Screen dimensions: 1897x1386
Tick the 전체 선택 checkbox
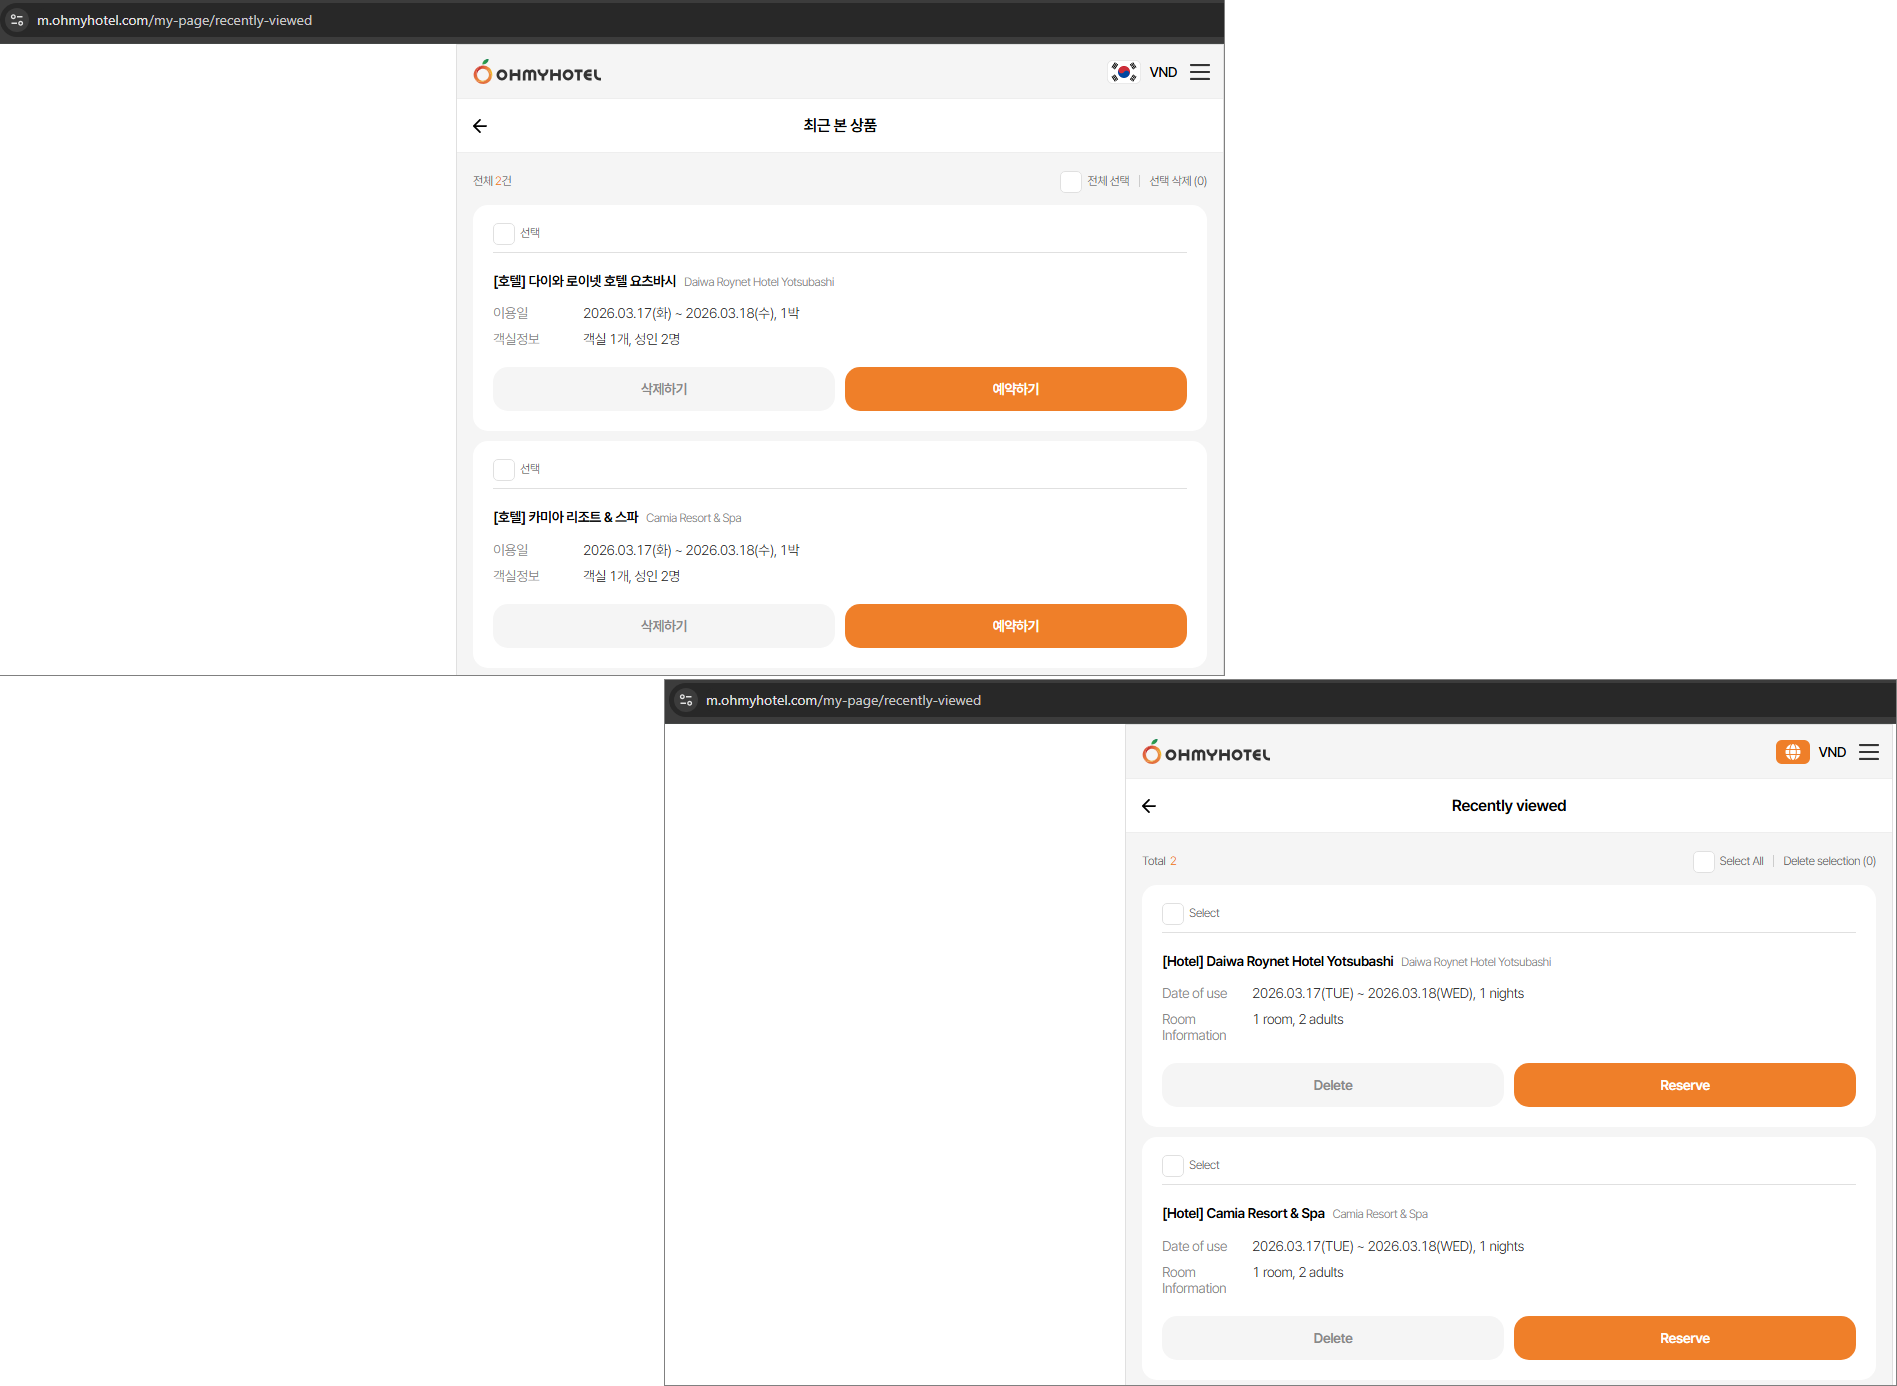tap(1071, 181)
